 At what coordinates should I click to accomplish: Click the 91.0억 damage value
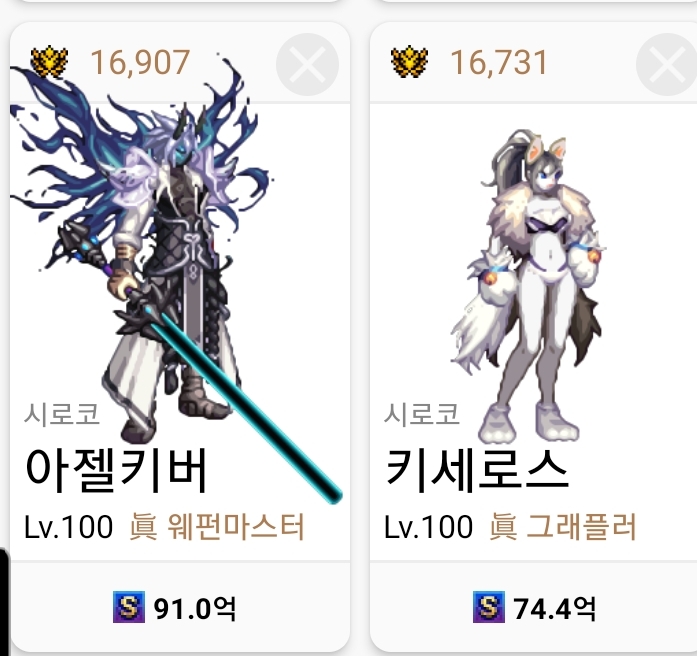(x=195, y=608)
